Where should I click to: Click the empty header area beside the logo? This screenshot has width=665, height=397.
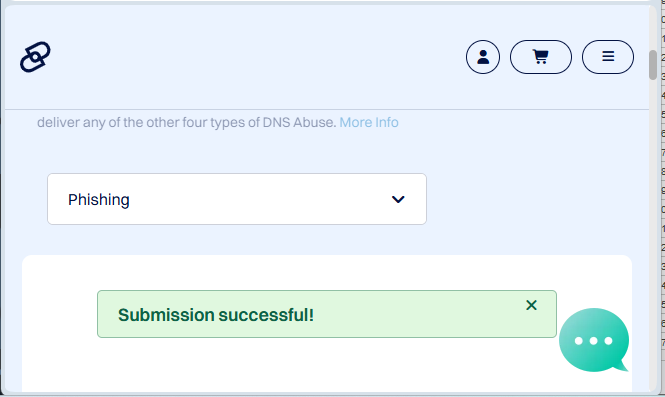pyautogui.click(x=254, y=57)
